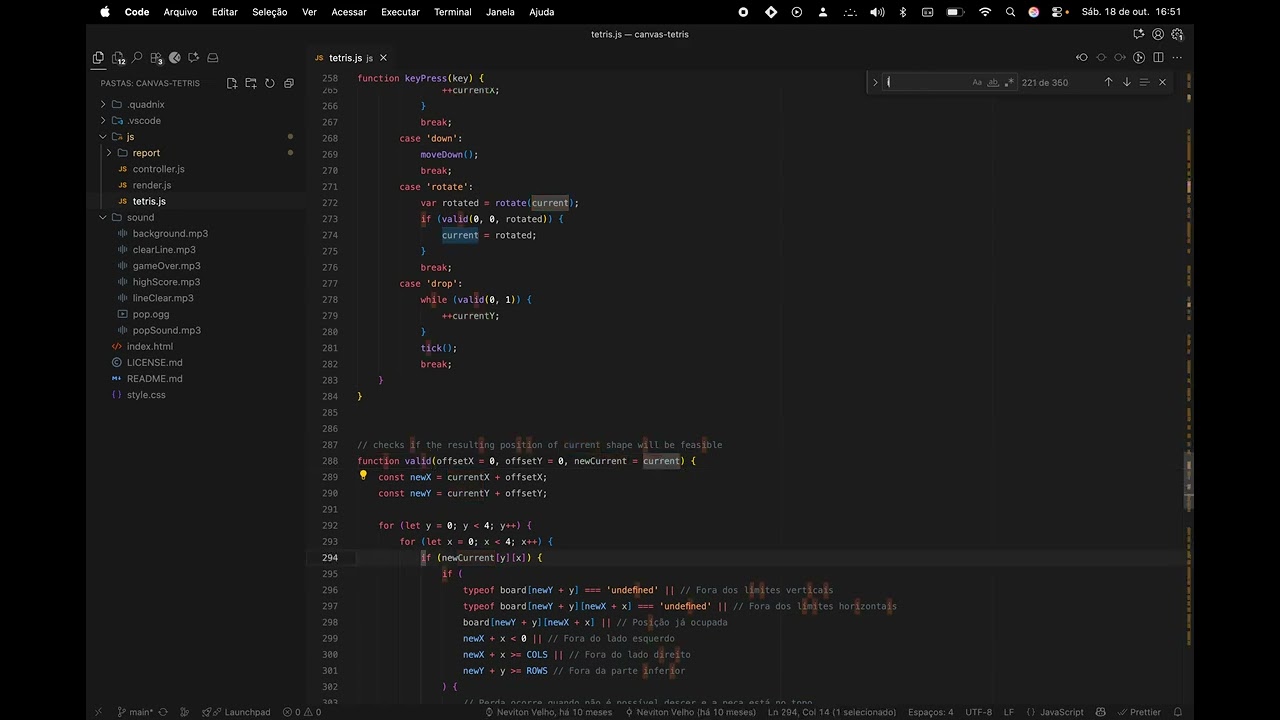Open Source Control view with 12 badge
This screenshot has width=1280, height=720.
click(118, 58)
